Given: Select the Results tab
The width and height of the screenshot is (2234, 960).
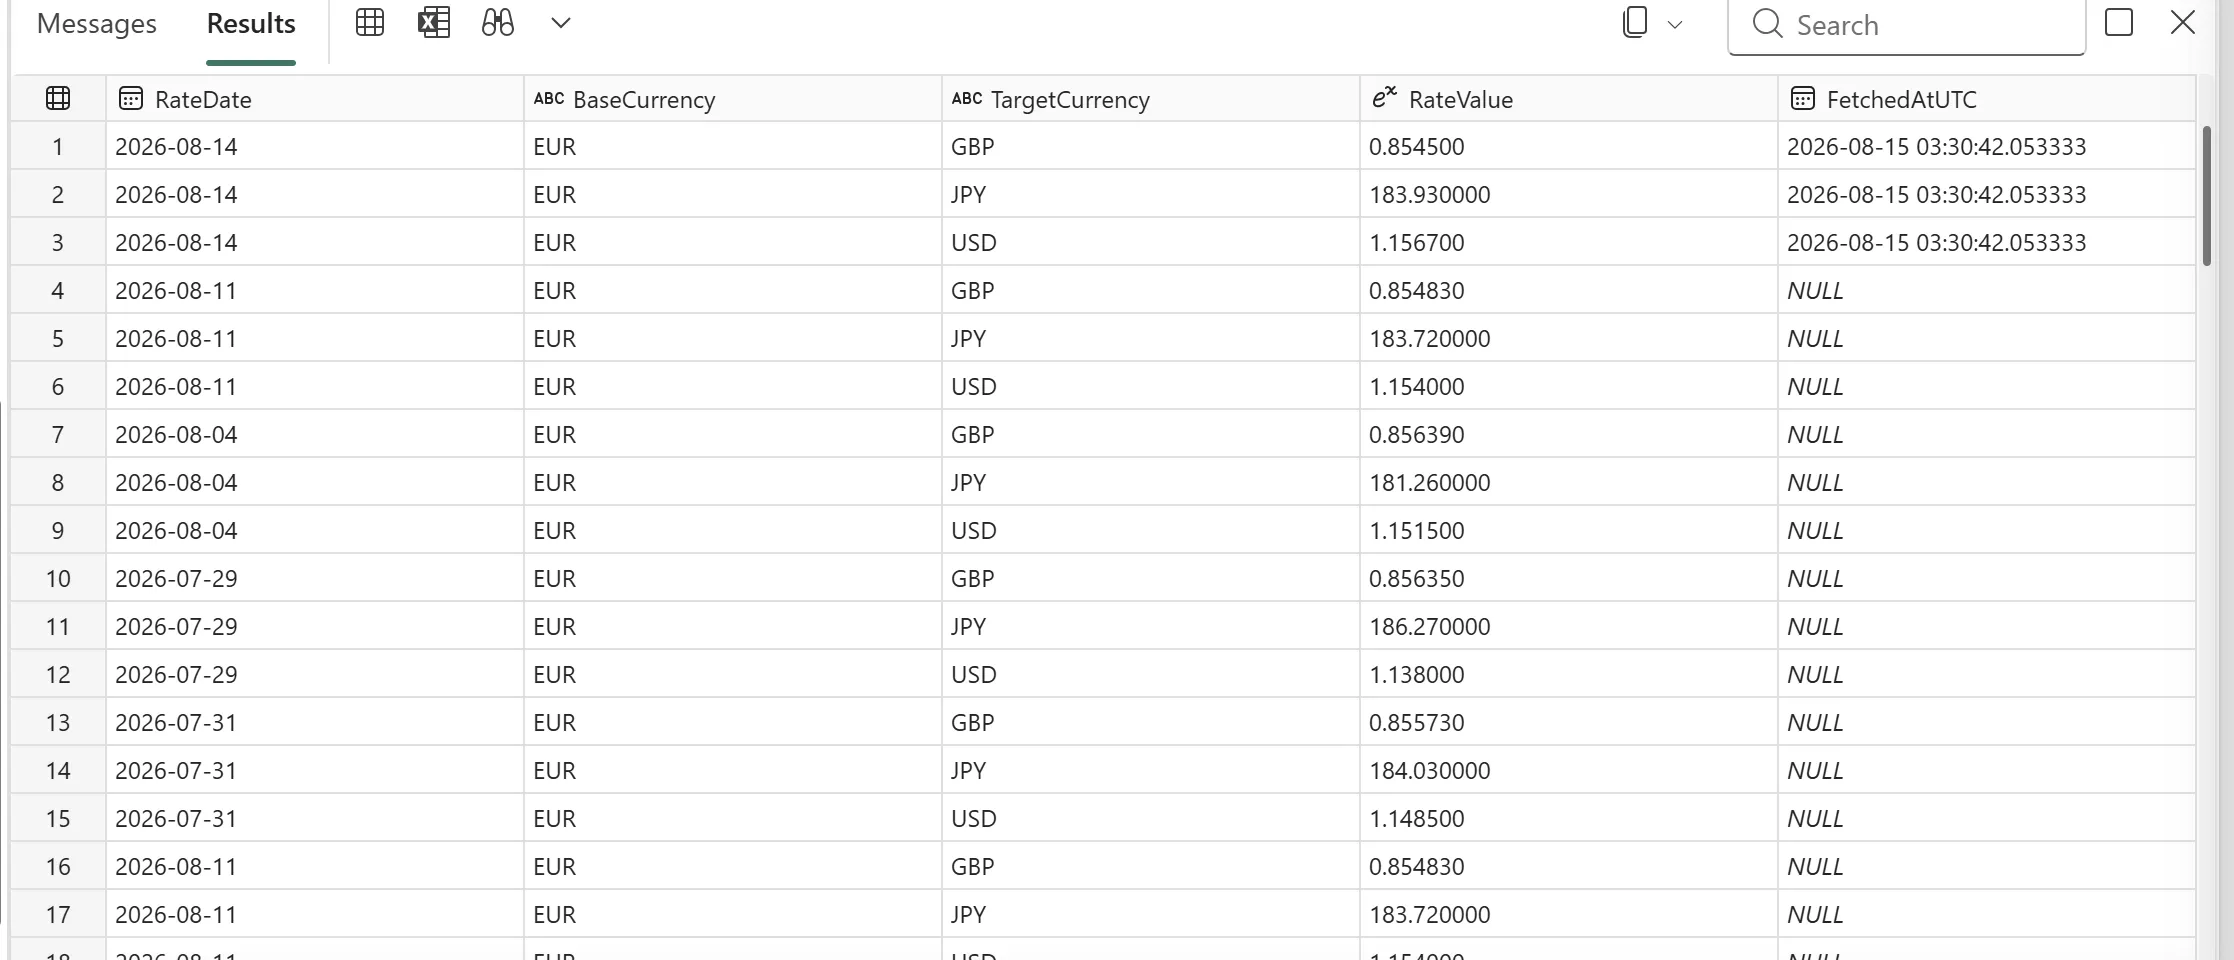Looking at the screenshot, I should click(251, 24).
